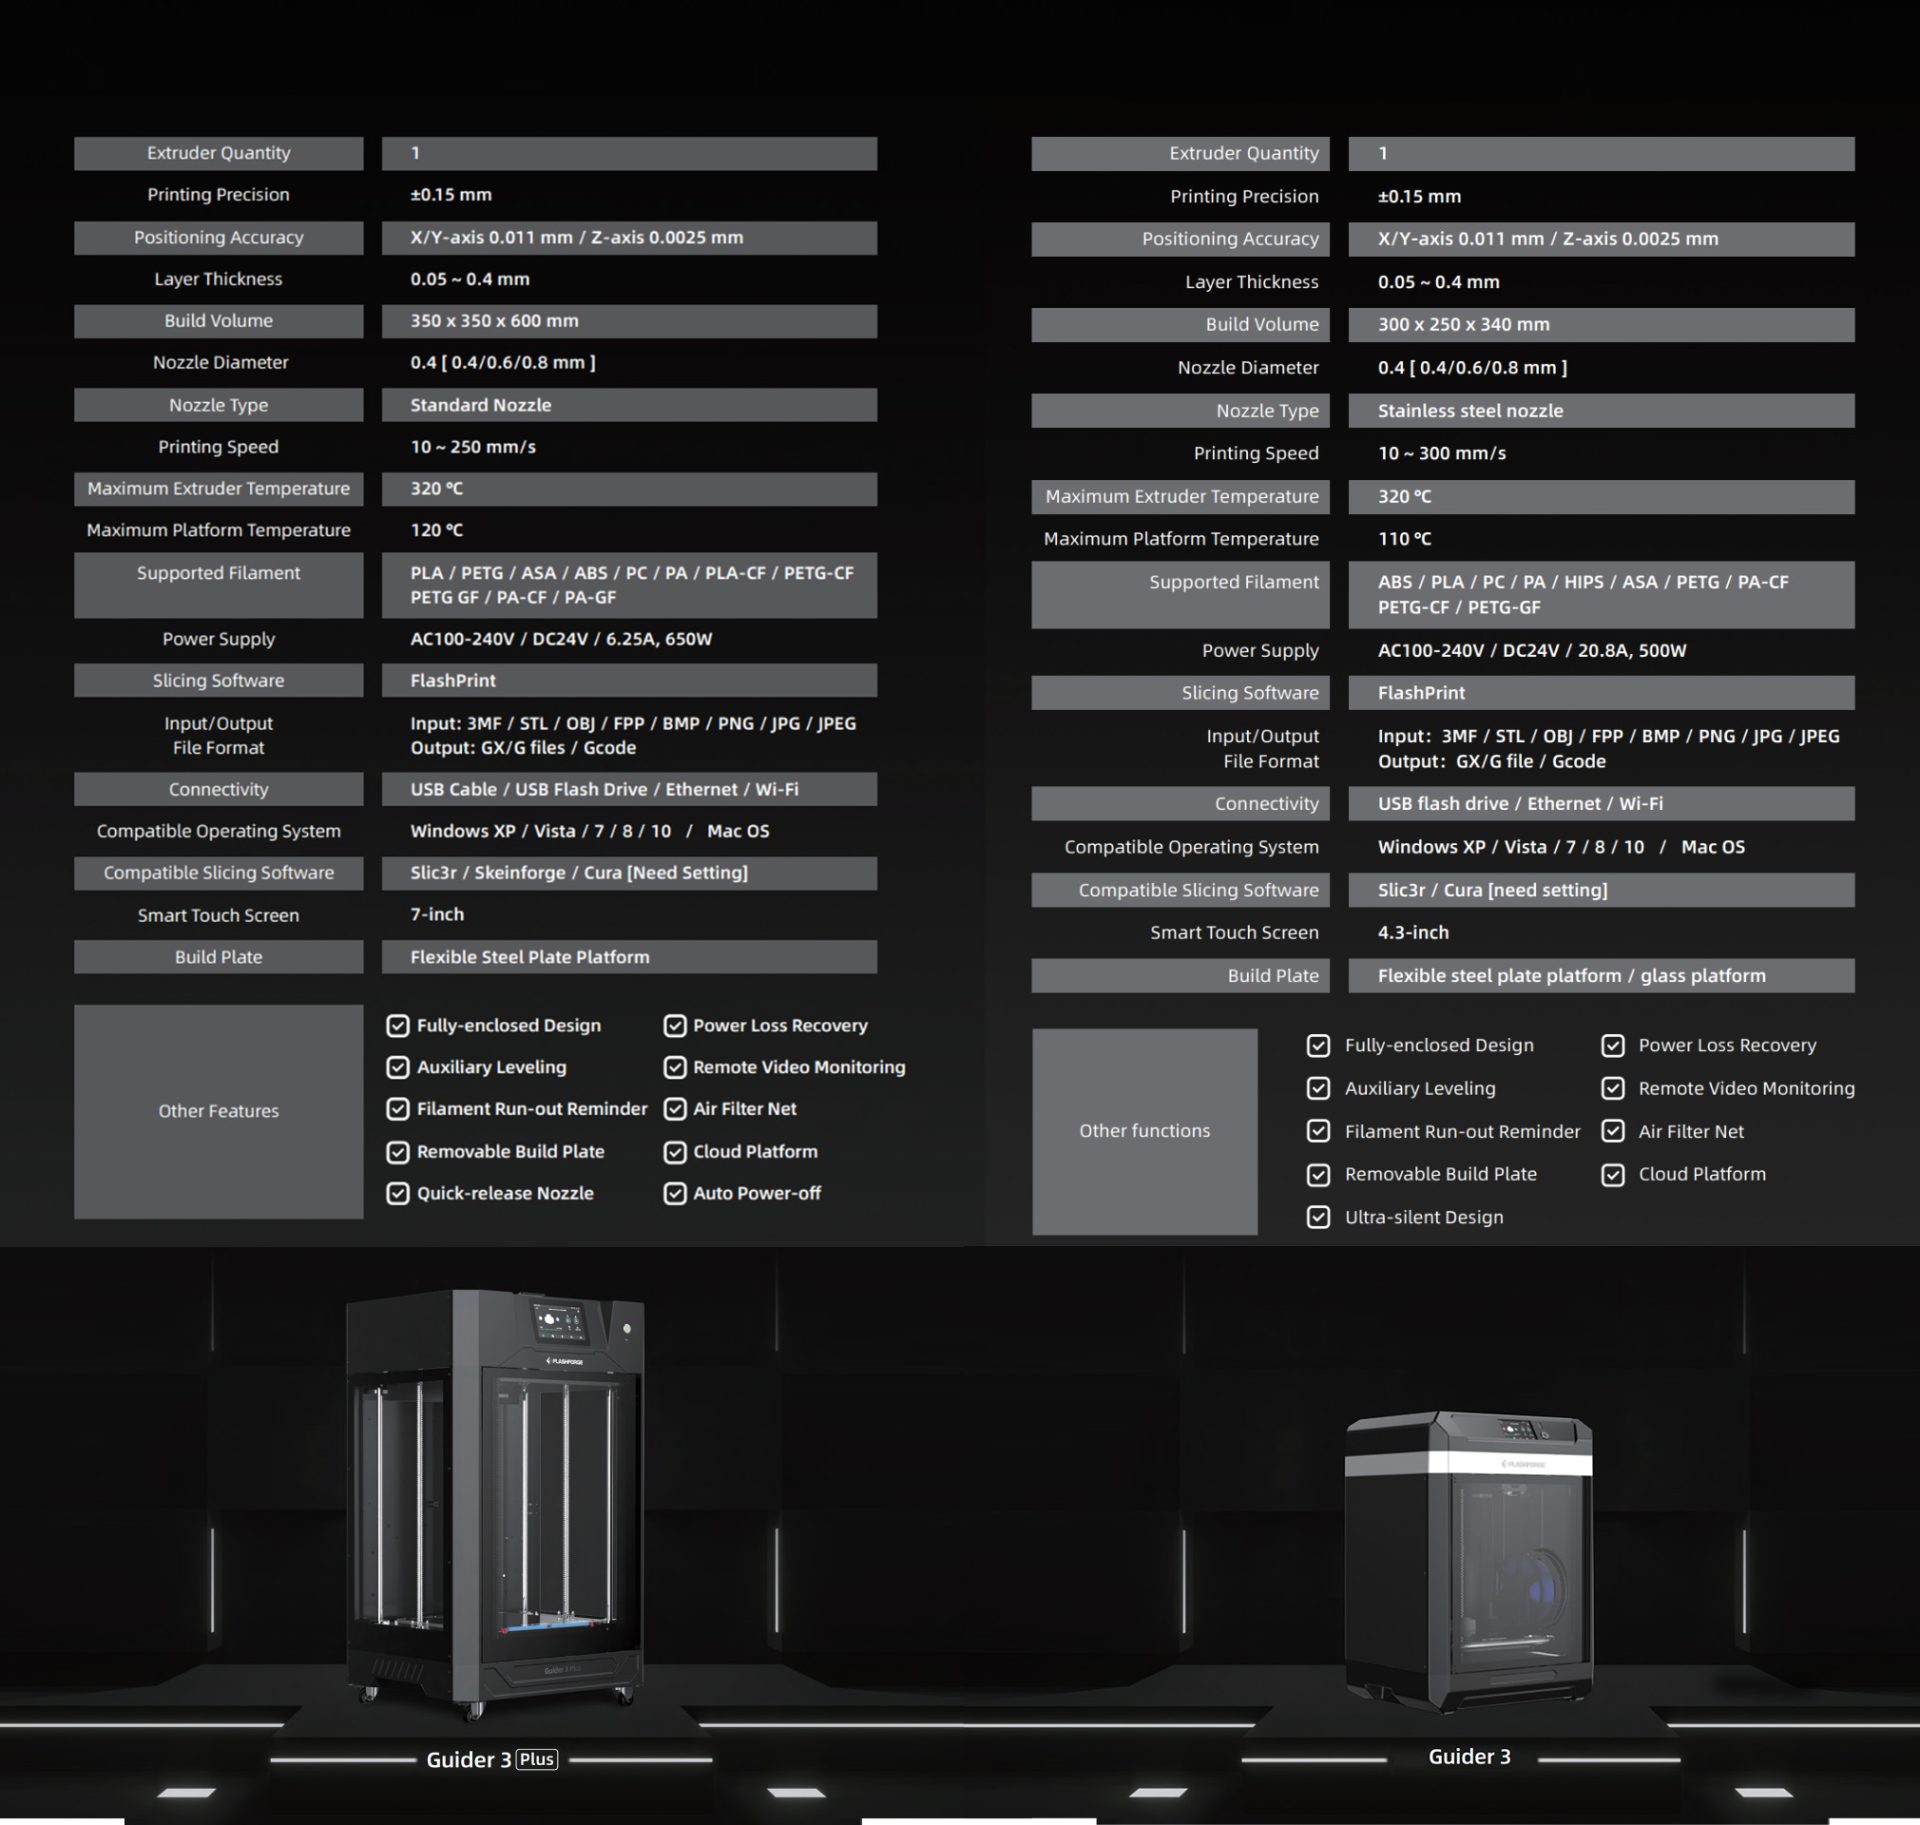
Task: Click the Guider 3 Plus supported filament list
Action: coord(631,585)
